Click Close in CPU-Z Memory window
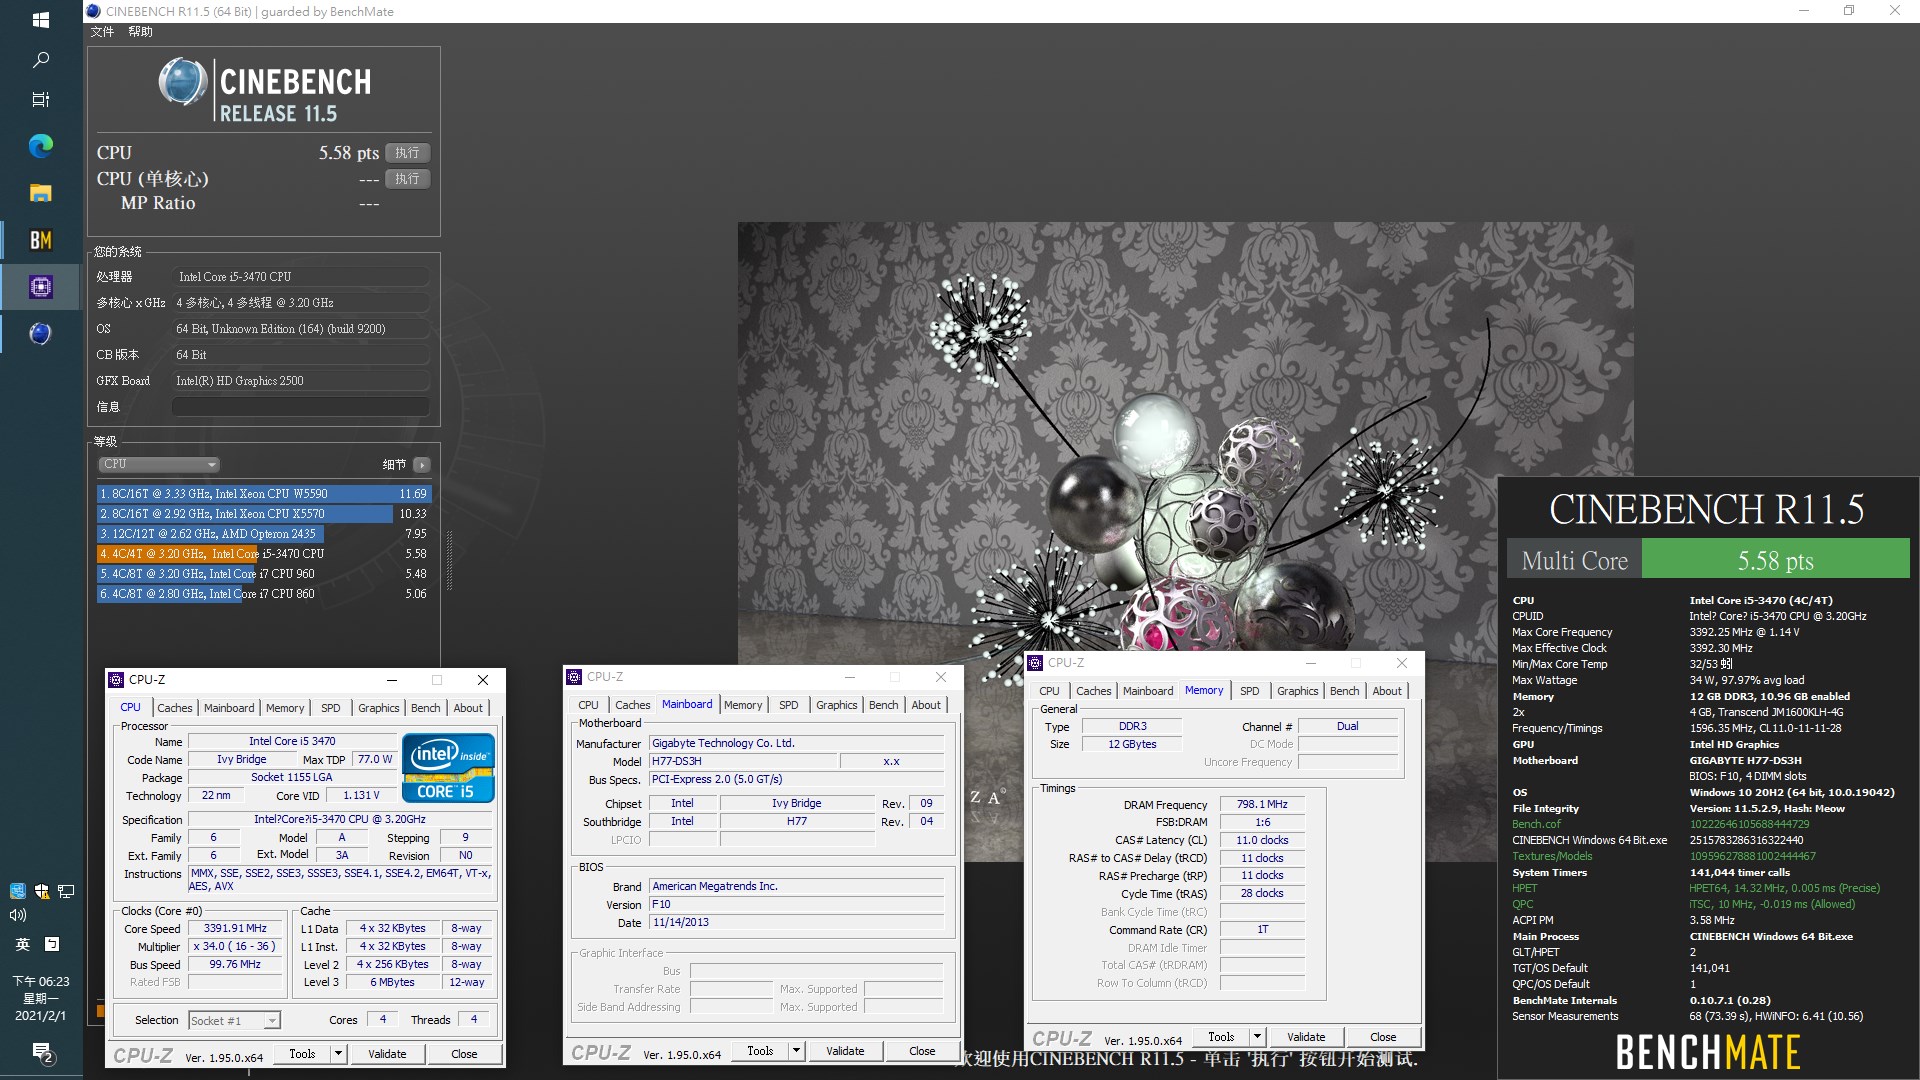The height and width of the screenshot is (1080, 1920). (x=1383, y=1037)
